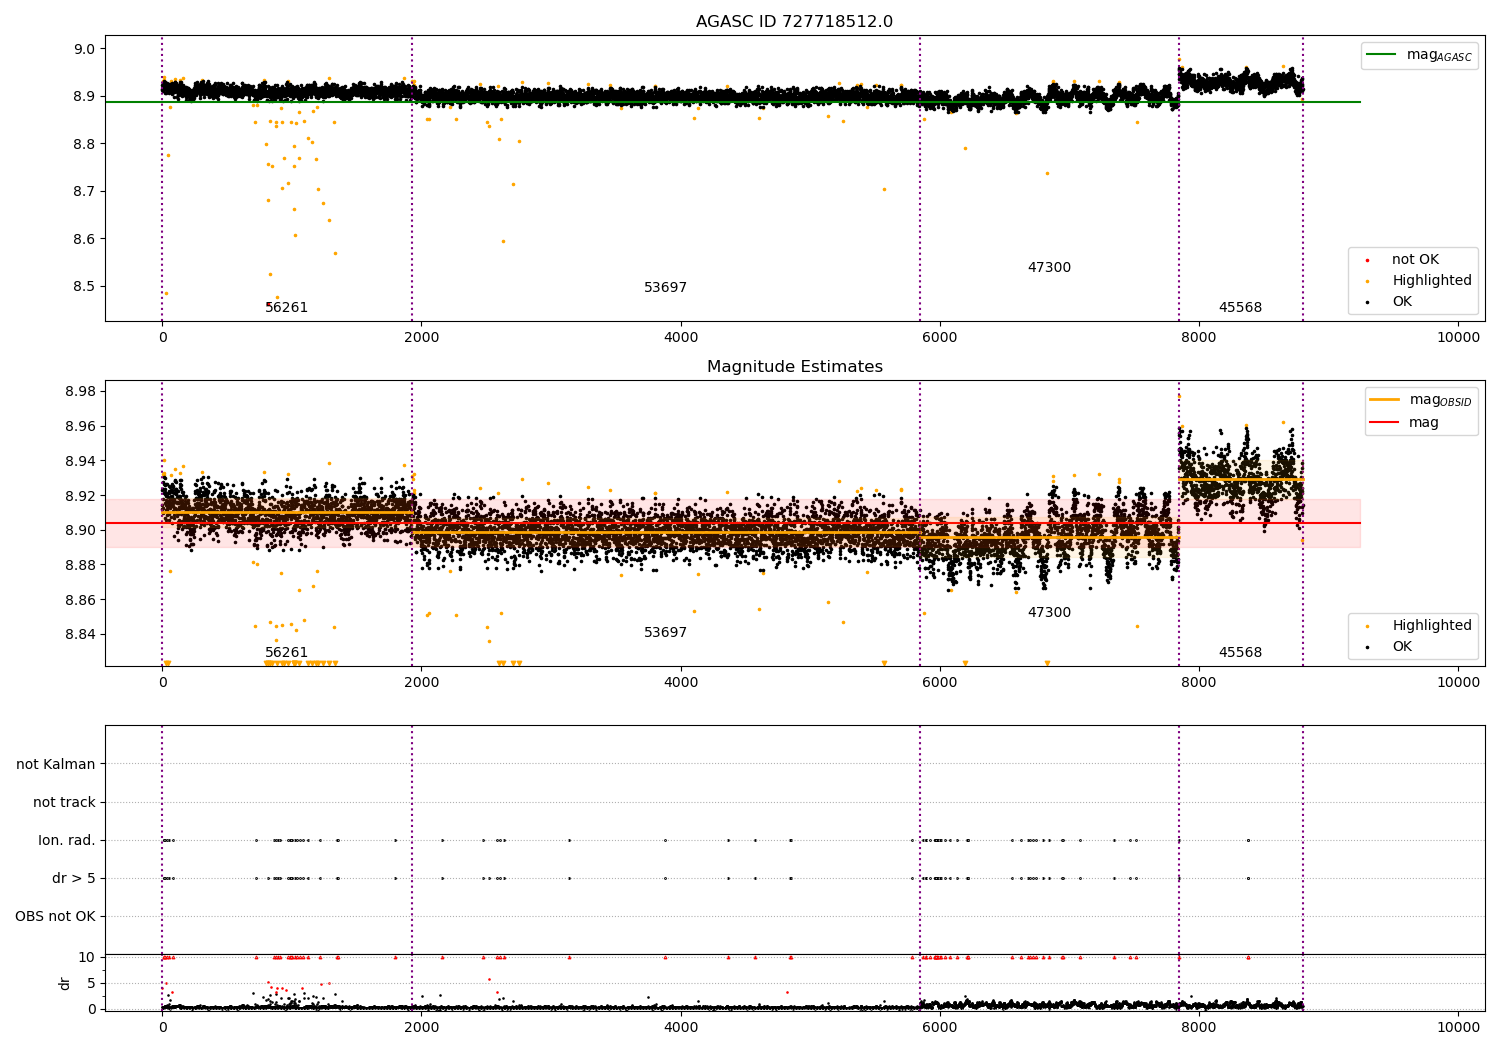This screenshot has height=1050, width=1500.
Task: Click annotation 56261 in the AGASC ID plot
Action: point(286,308)
